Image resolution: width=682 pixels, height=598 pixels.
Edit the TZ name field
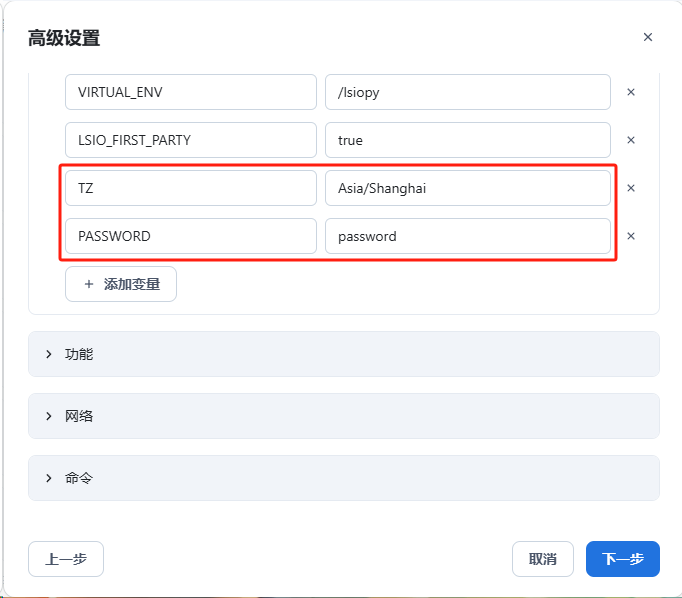pos(191,188)
